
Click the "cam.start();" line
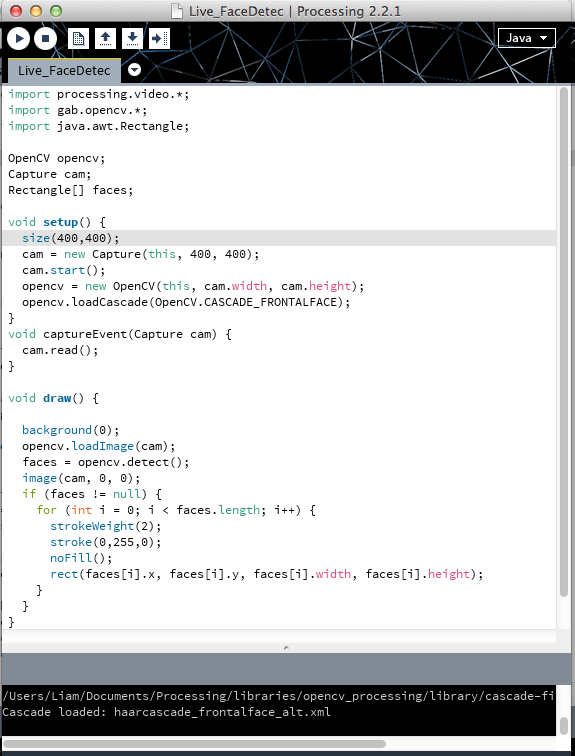(x=64, y=270)
